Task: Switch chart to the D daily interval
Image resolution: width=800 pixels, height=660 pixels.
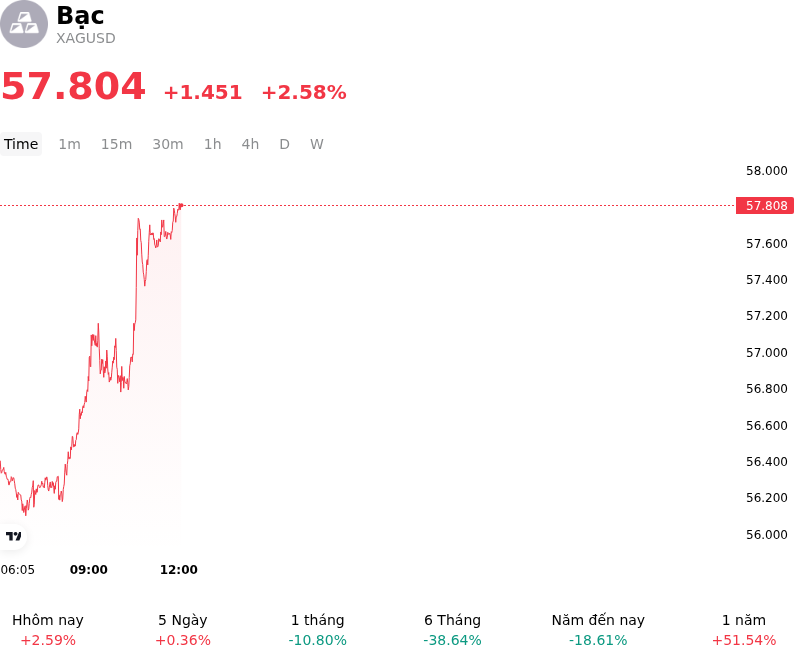Action: pos(285,144)
